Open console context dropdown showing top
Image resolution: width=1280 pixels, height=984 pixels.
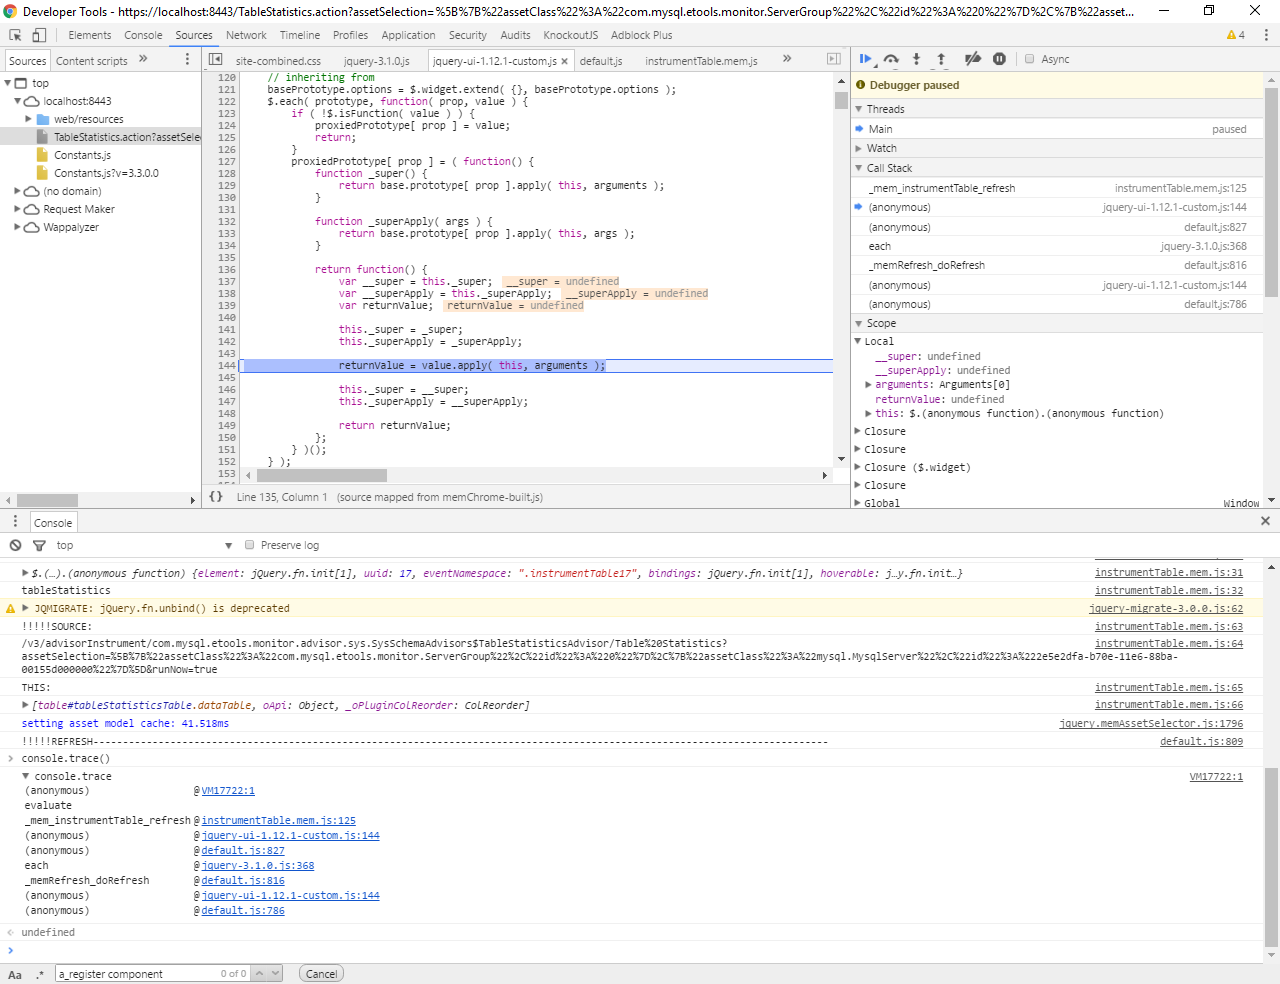click(143, 545)
